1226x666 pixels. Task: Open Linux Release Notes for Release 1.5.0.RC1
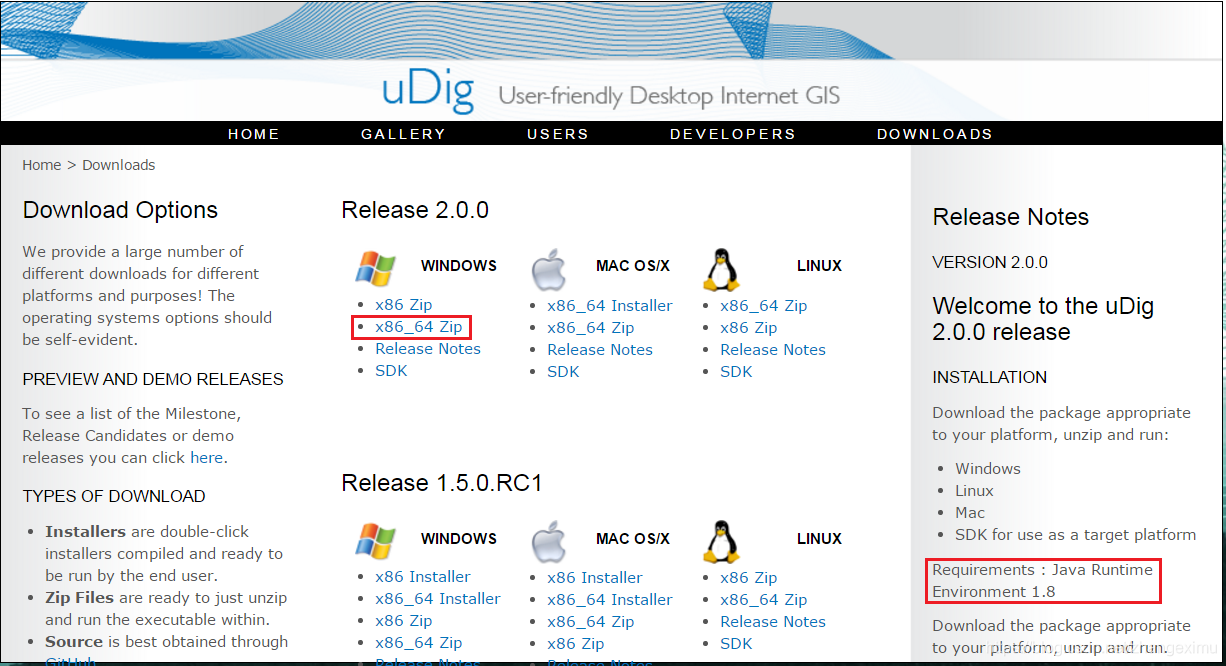pyautogui.click(x=773, y=622)
